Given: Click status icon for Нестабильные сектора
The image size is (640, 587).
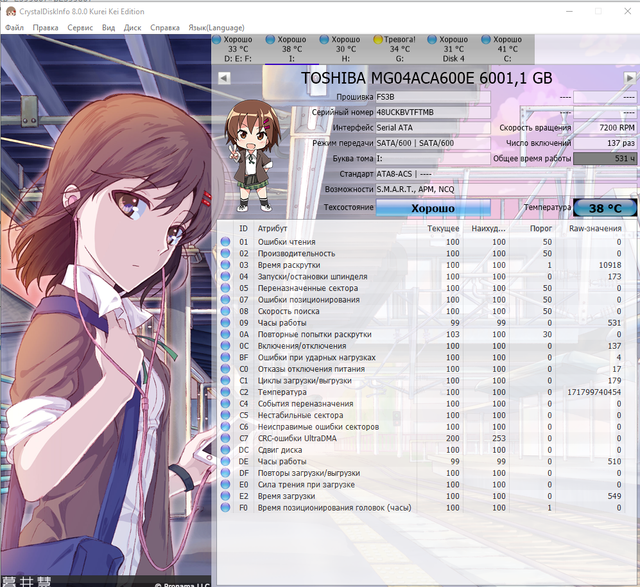Looking at the screenshot, I should tap(225, 415).
